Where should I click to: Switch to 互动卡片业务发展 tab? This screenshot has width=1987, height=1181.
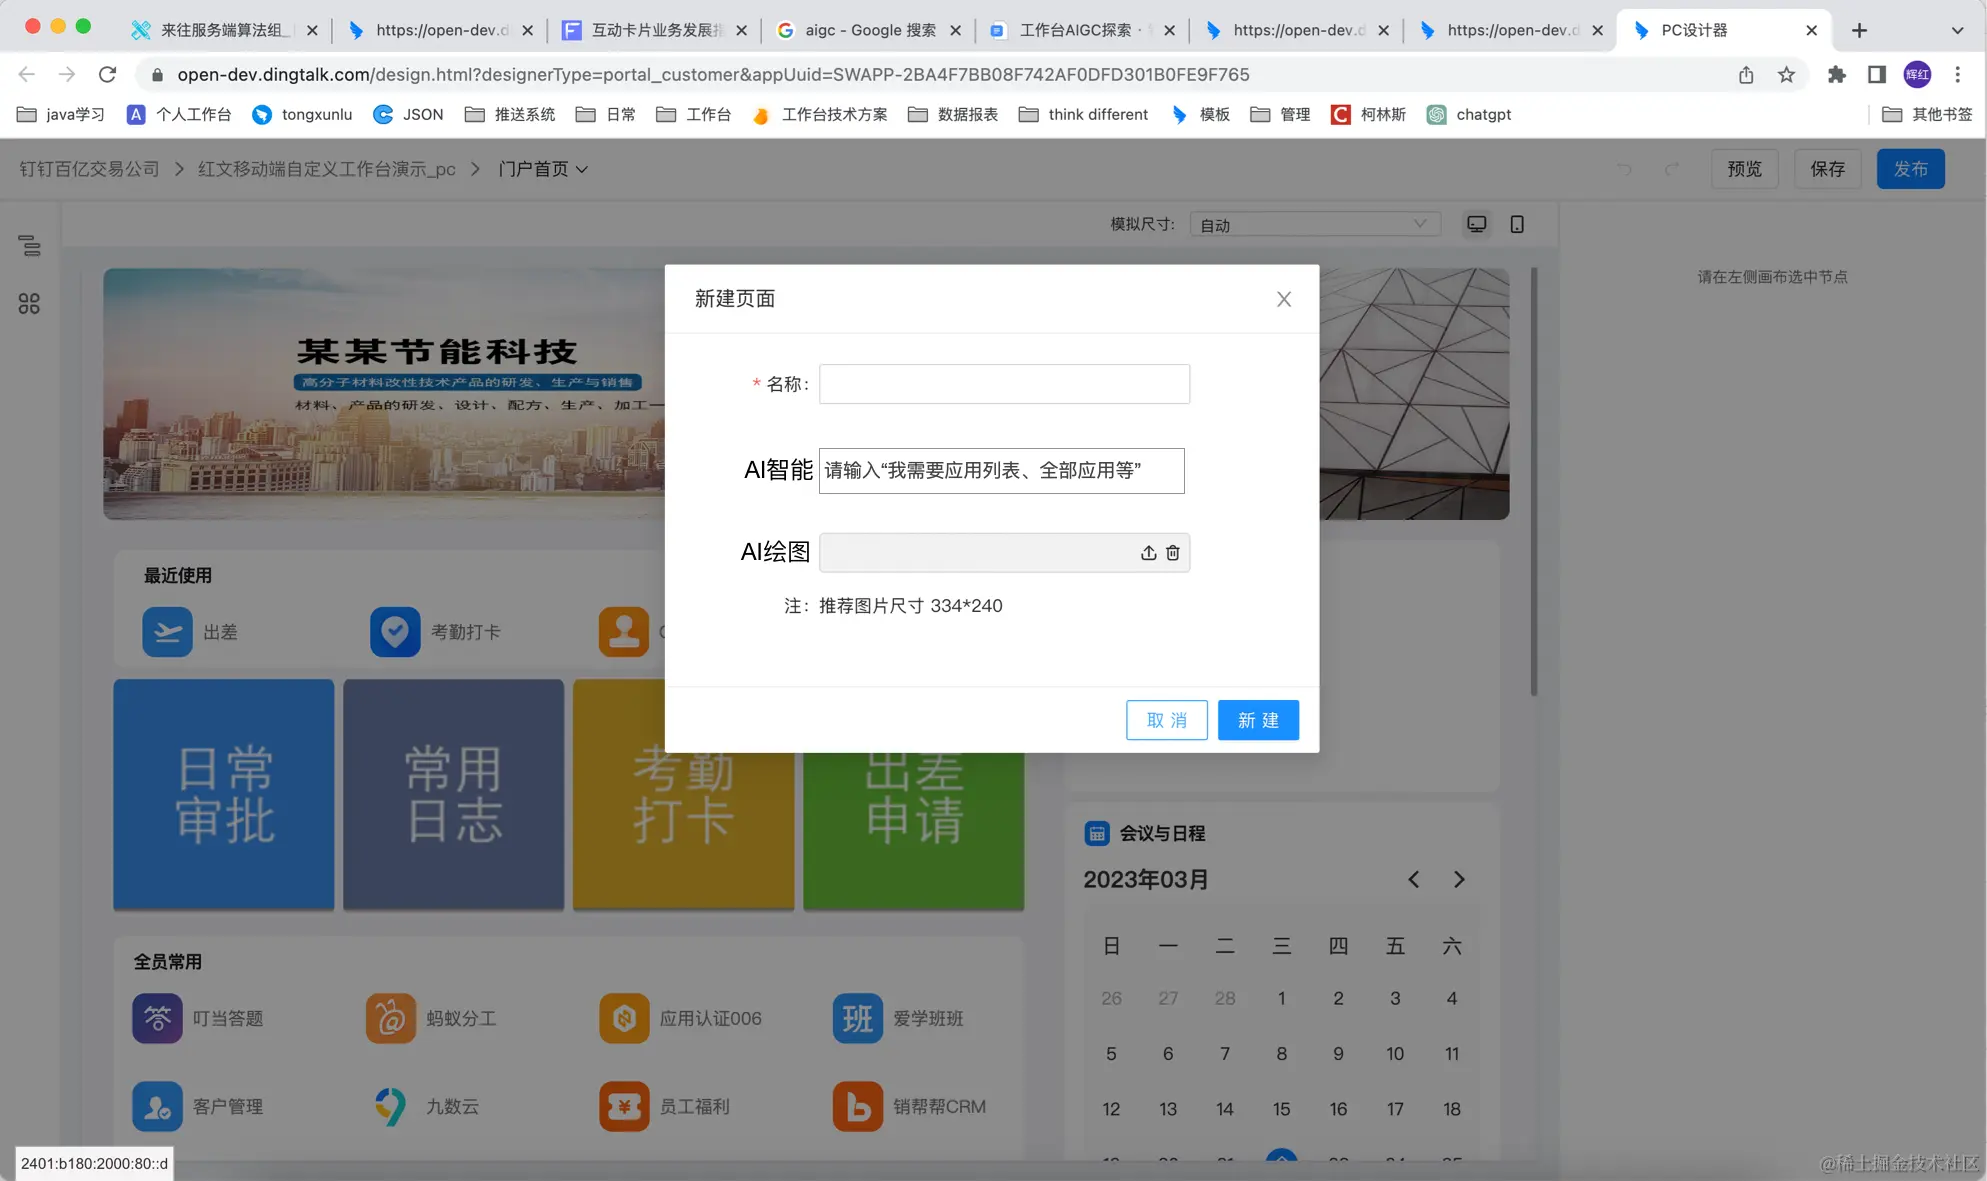[x=655, y=30]
